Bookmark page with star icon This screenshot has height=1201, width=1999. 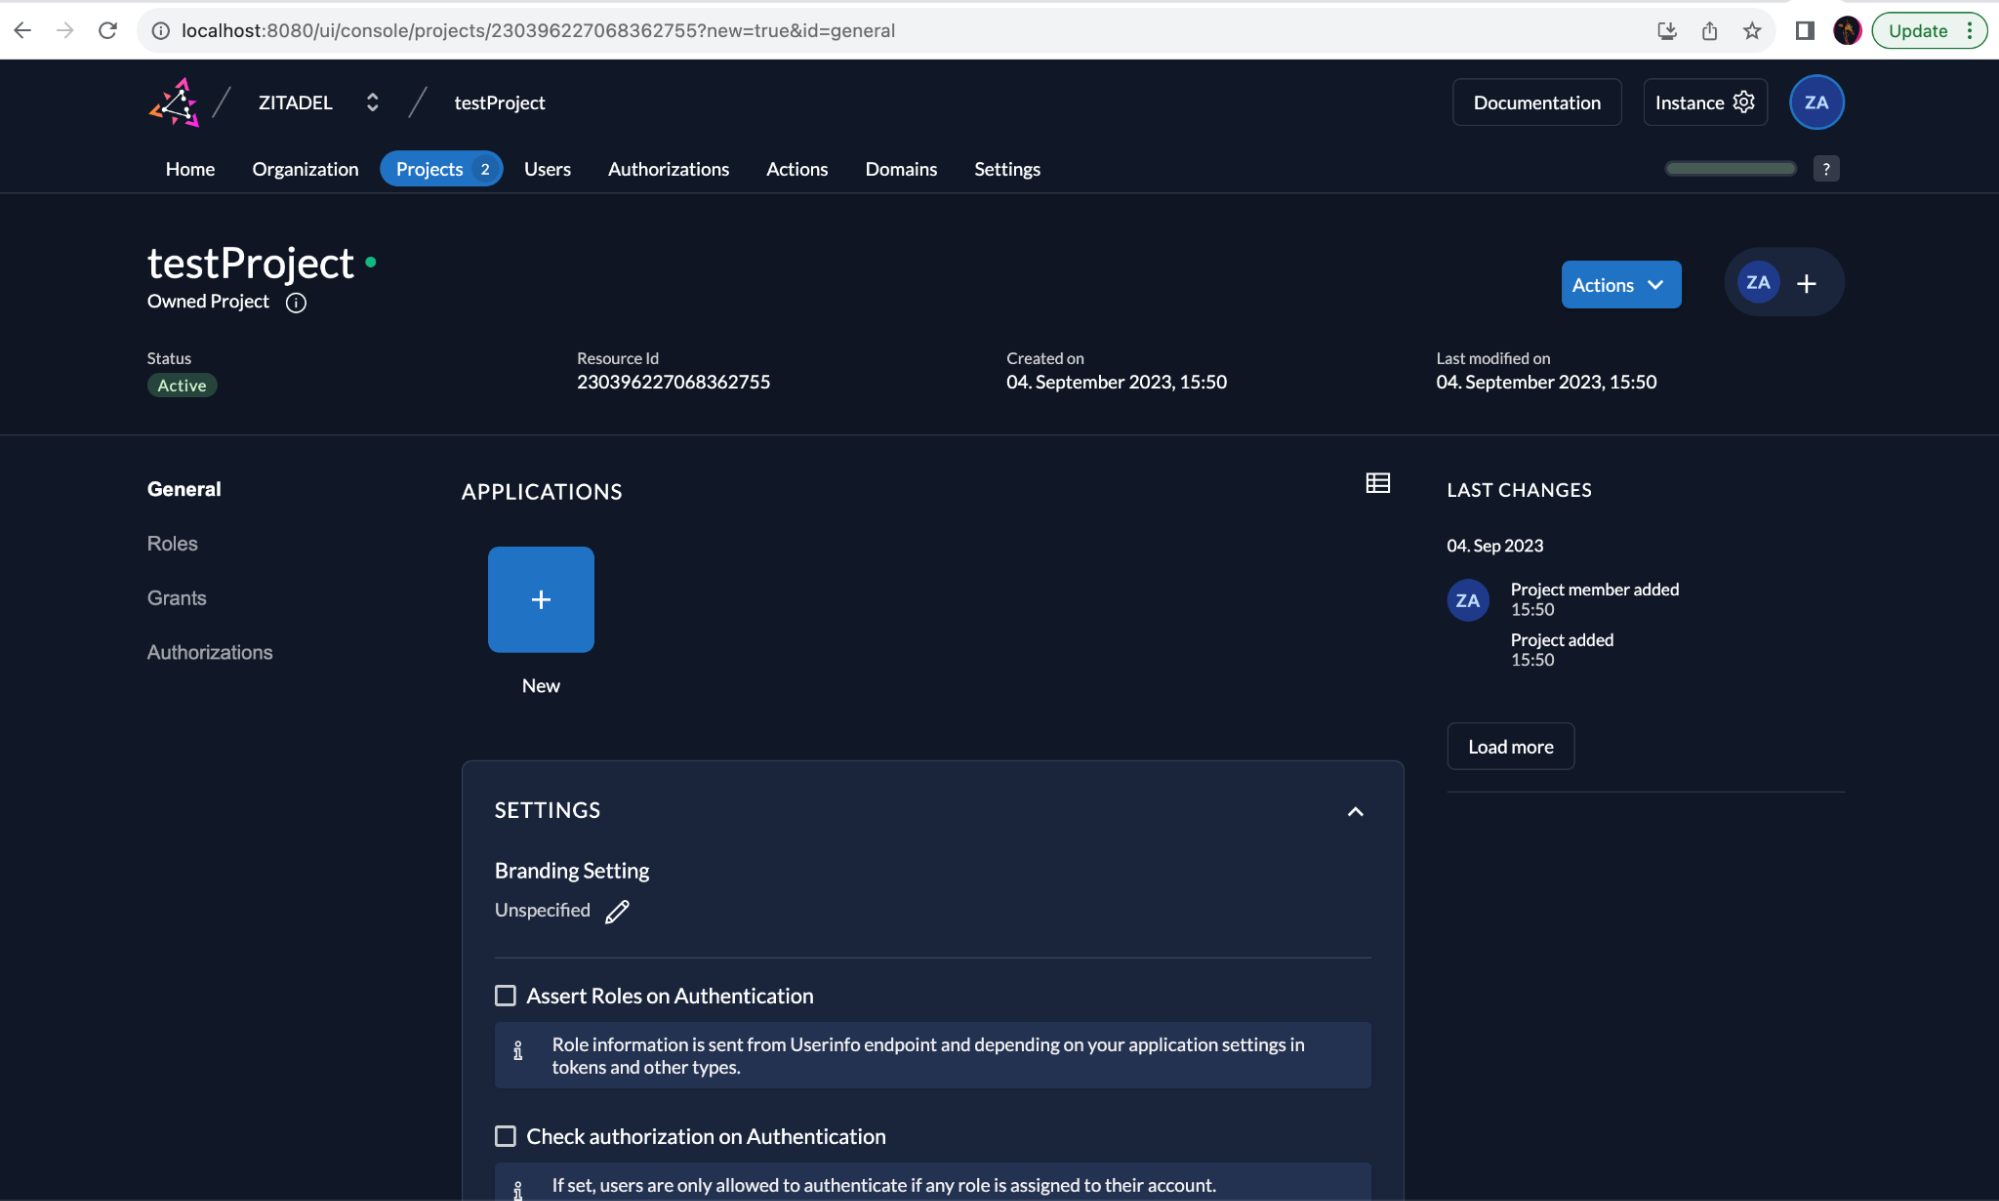(1751, 31)
